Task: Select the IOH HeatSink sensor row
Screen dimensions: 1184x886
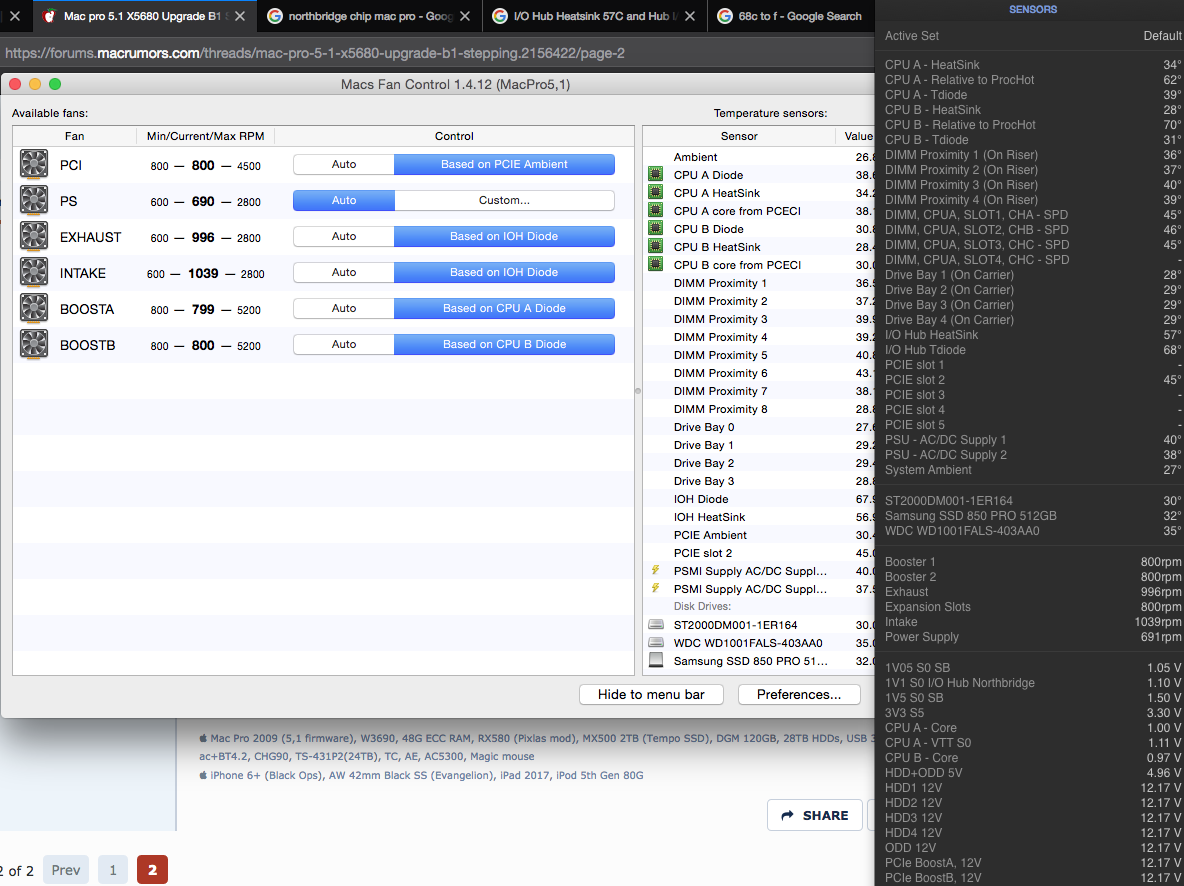Action: 758,517
